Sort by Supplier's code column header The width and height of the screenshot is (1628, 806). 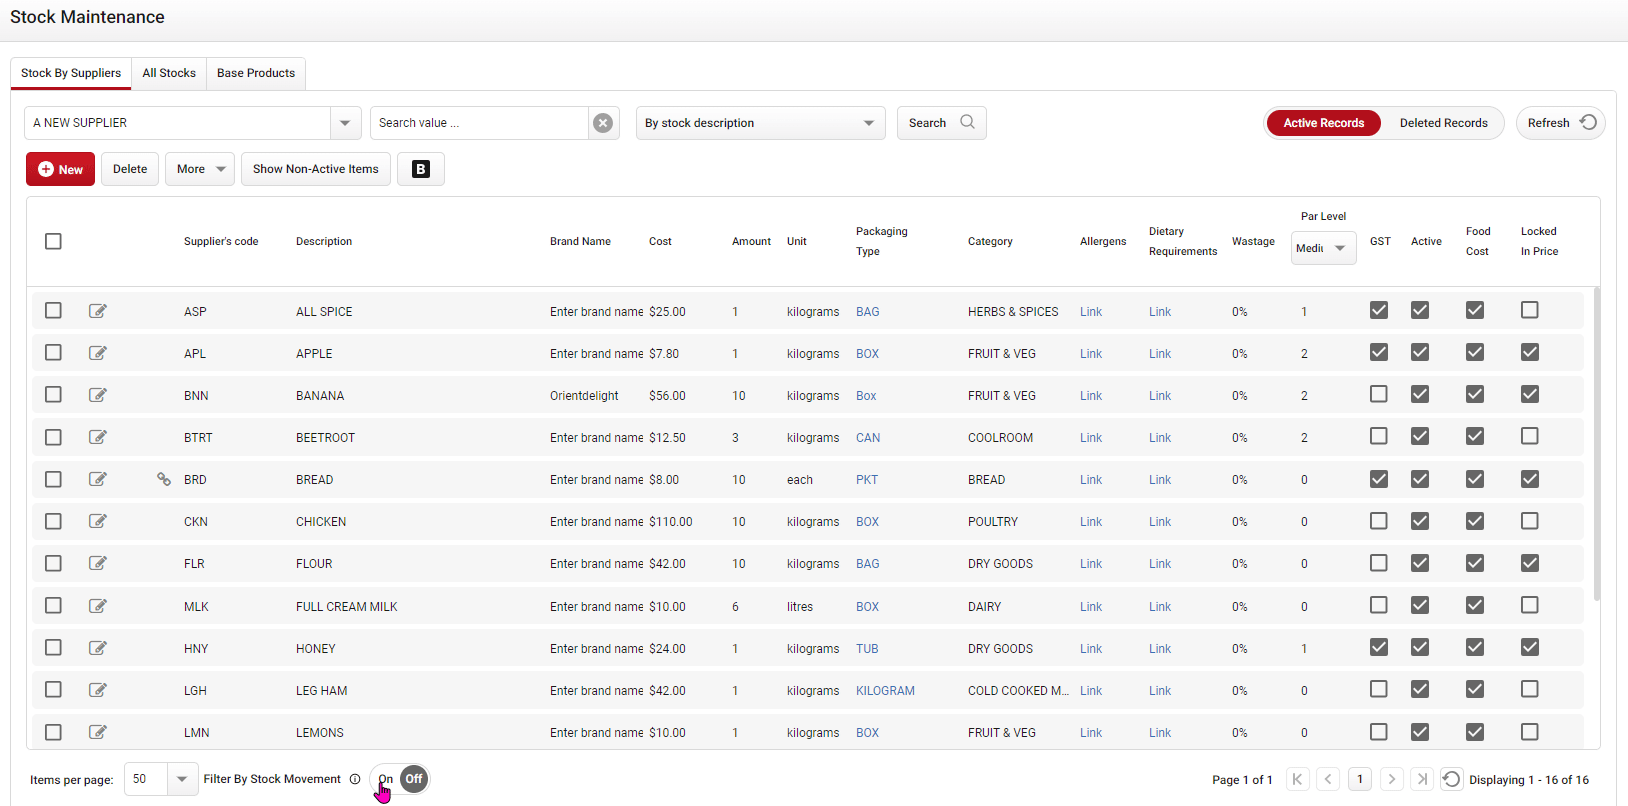pyautogui.click(x=221, y=241)
